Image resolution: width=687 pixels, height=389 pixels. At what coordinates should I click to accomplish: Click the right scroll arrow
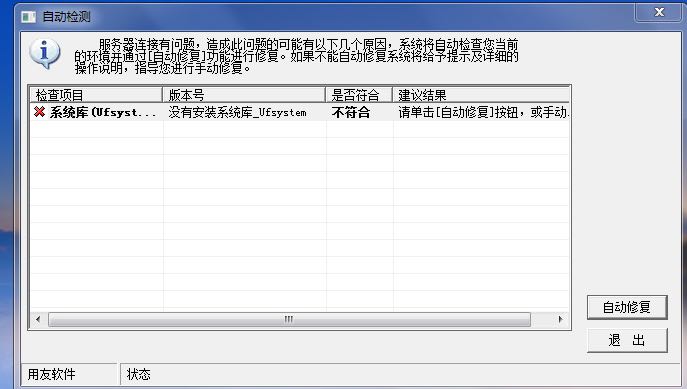click(x=560, y=319)
